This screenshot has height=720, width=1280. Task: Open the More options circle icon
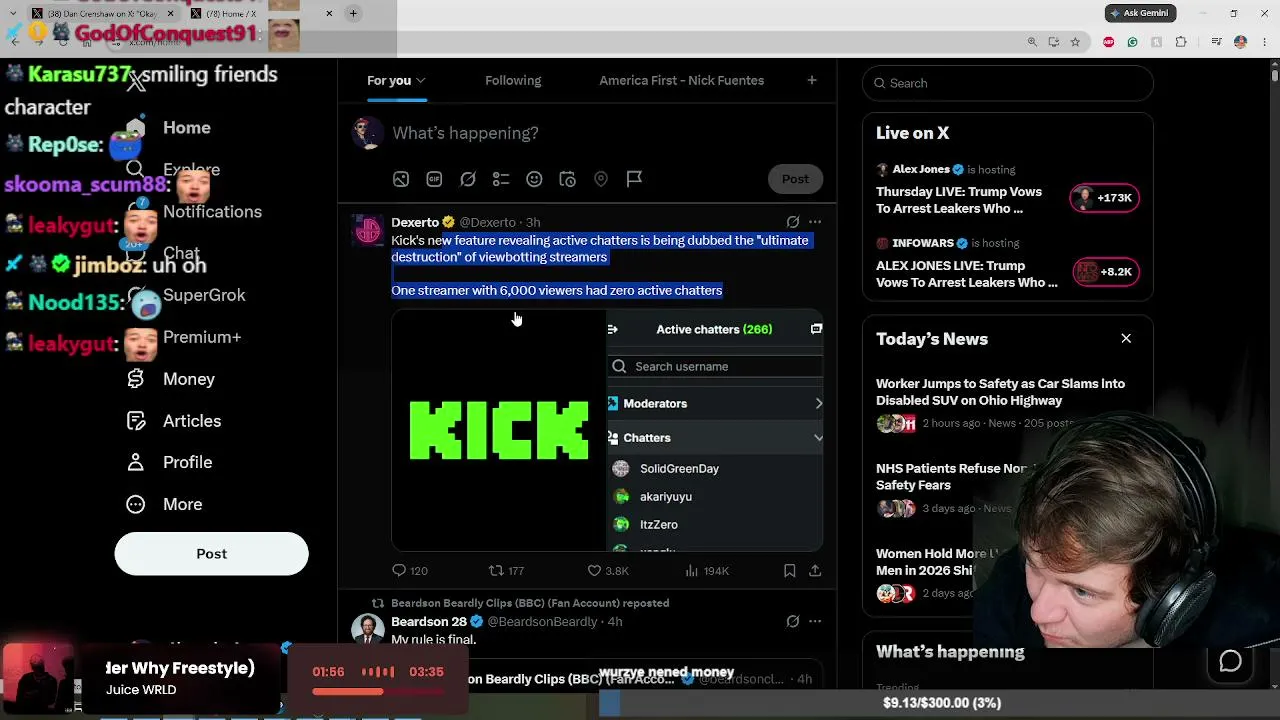pos(136,504)
